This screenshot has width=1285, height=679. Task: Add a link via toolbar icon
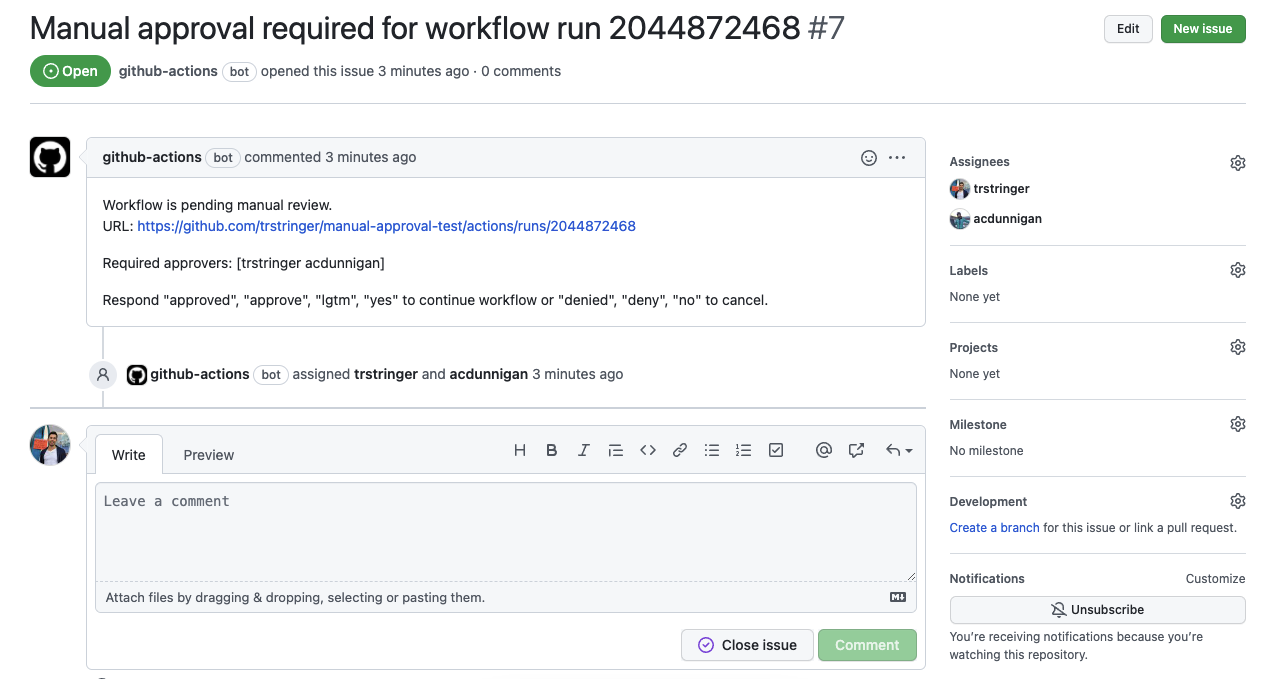pyautogui.click(x=680, y=451)
